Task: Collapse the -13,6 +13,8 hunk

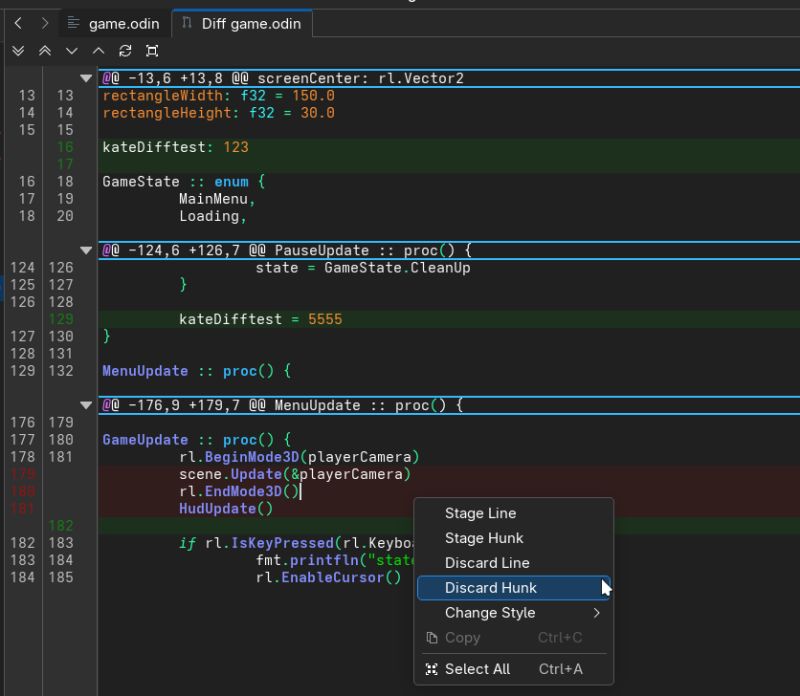Action: click(x=86, y=78)
